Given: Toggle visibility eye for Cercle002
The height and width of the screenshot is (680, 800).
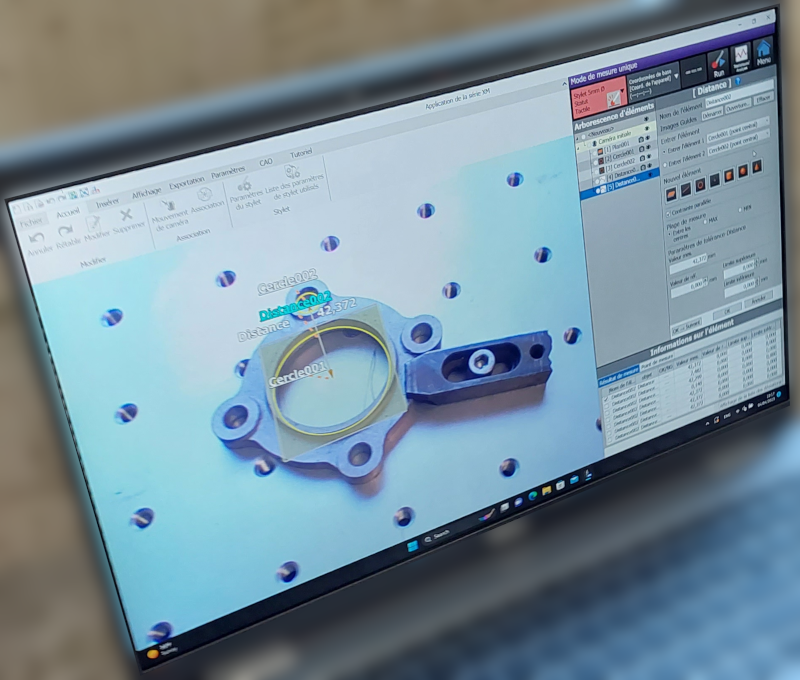Looking at the screenshot, I should [650, 156].
